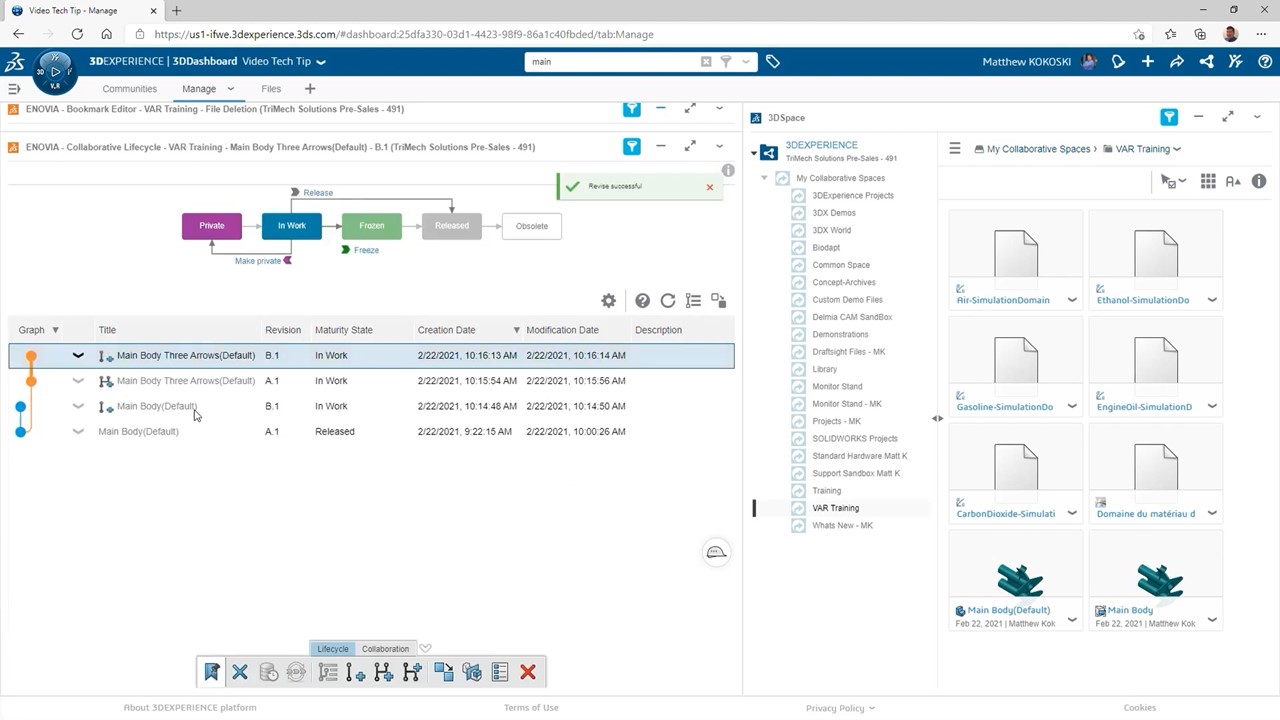Add a new dashboard tab
1280x720 pixels.
pos(310,89)
